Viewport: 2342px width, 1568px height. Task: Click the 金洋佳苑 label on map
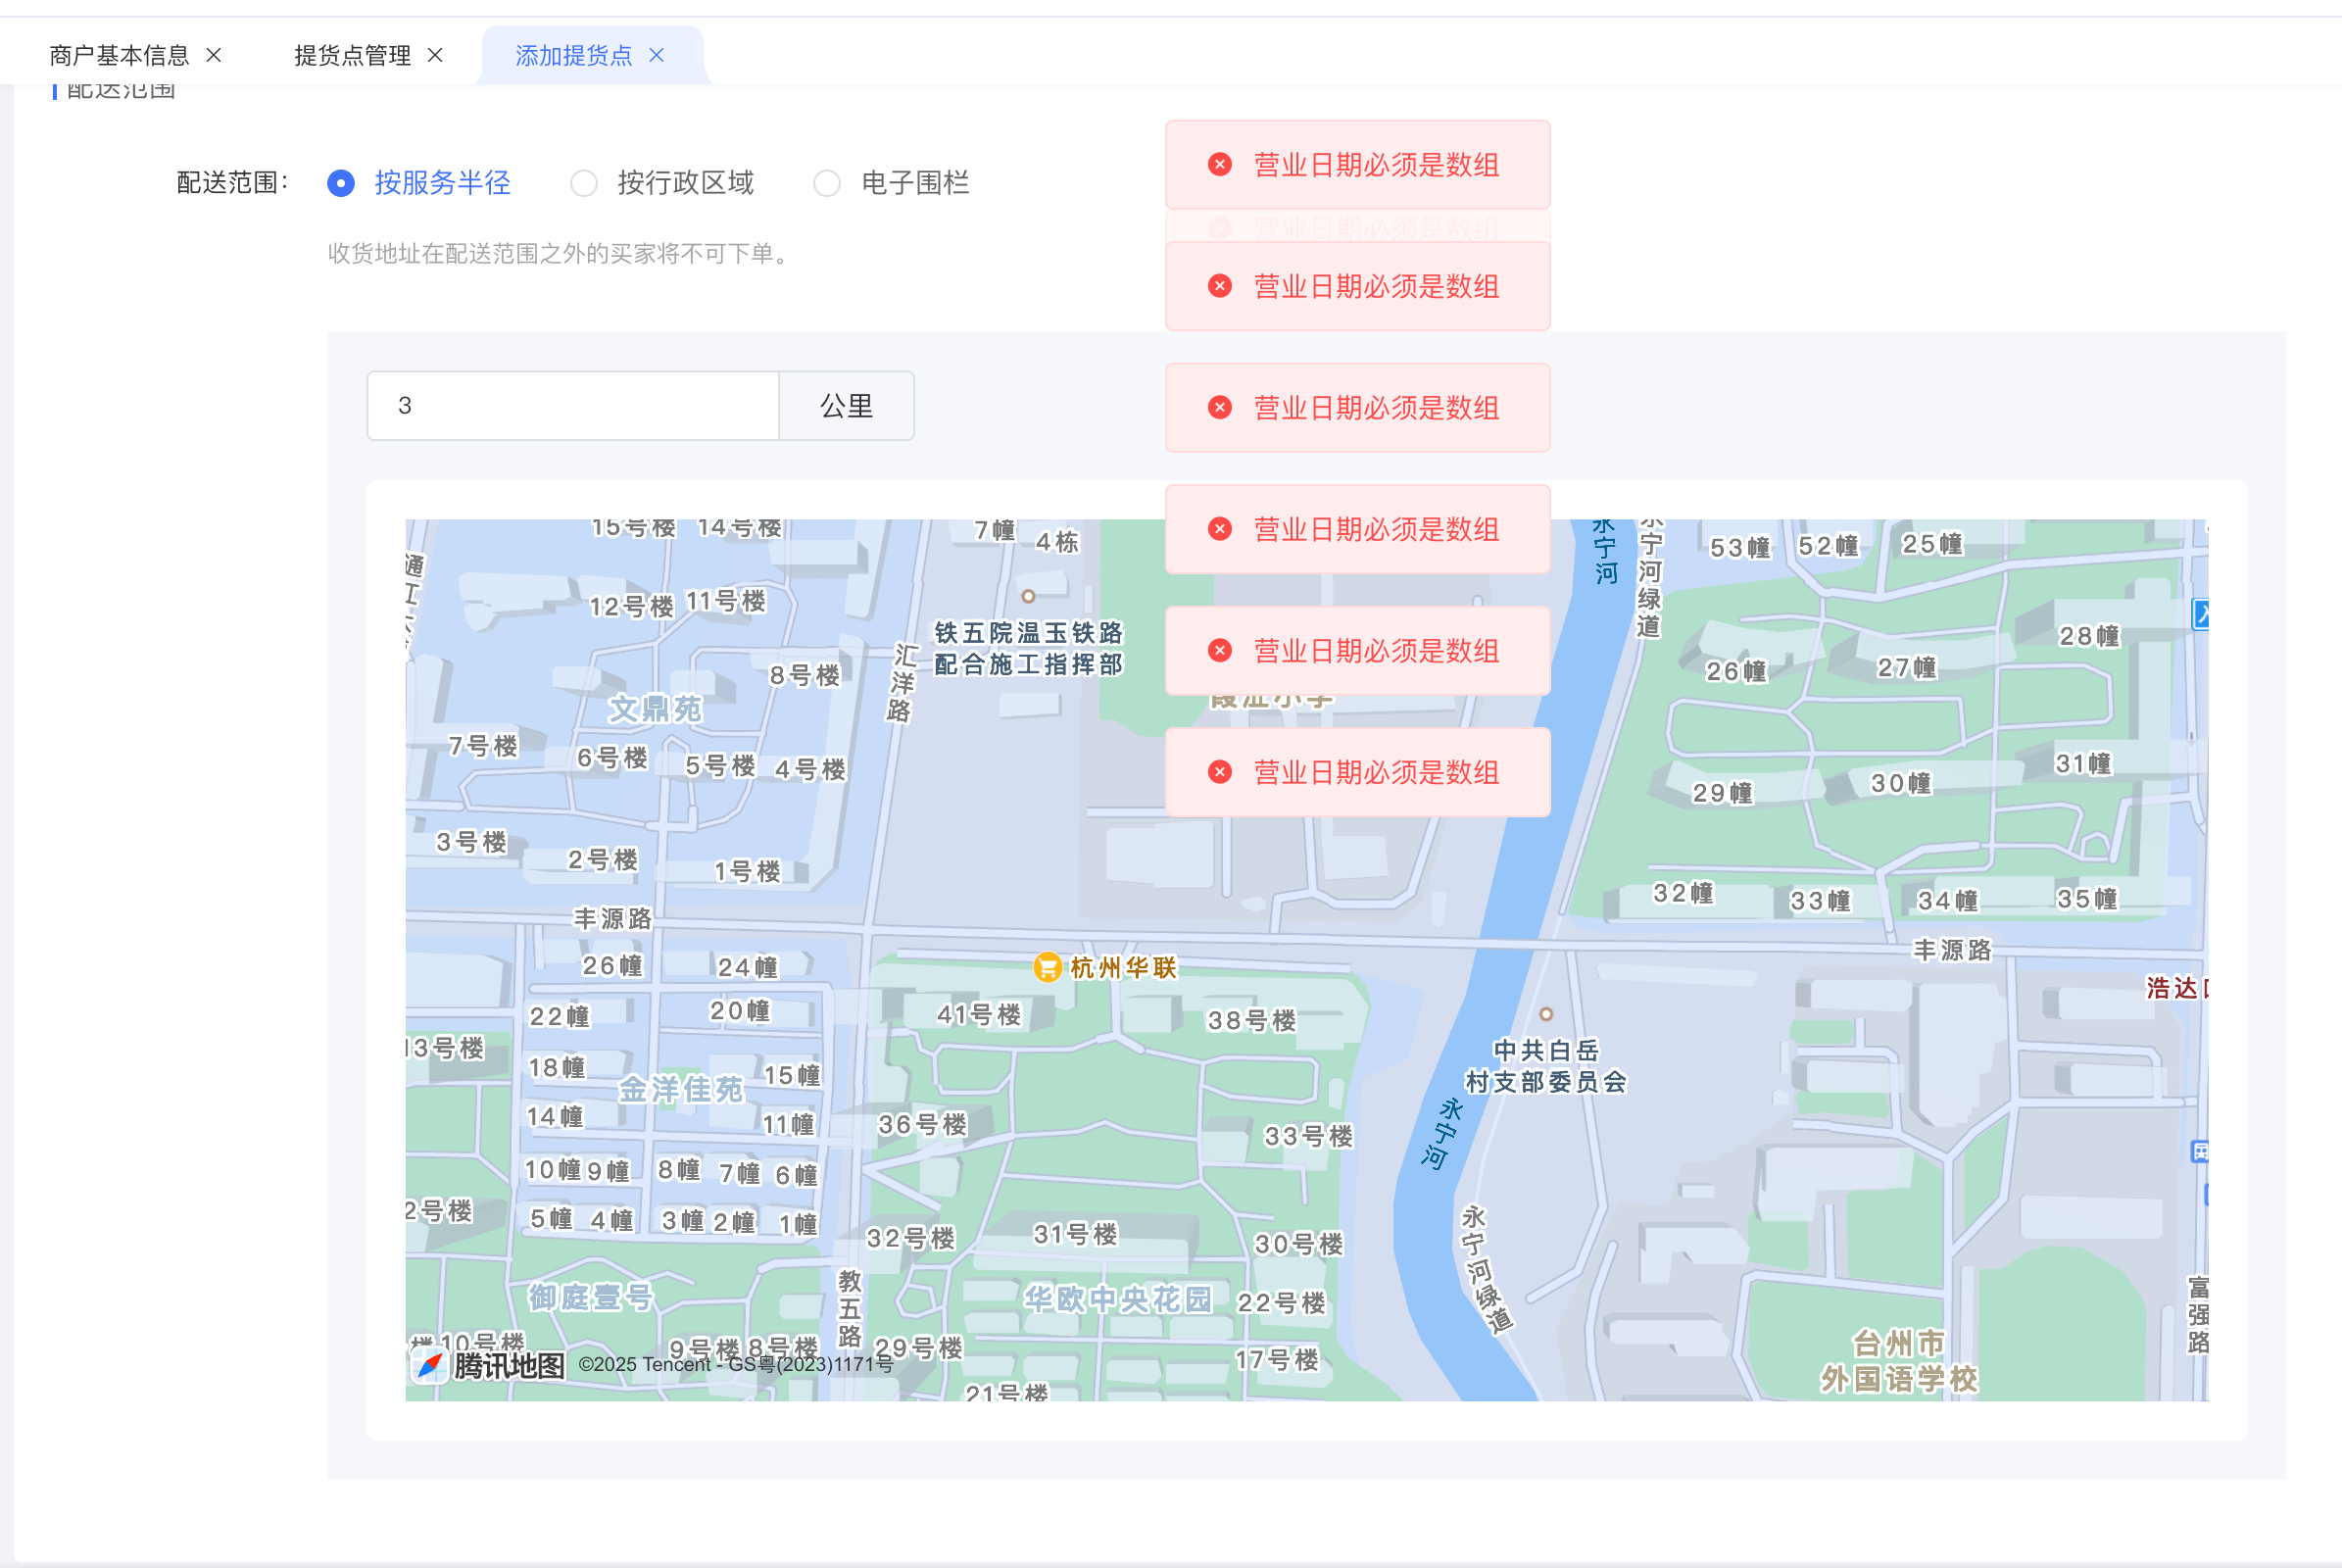coord(680,1089)
